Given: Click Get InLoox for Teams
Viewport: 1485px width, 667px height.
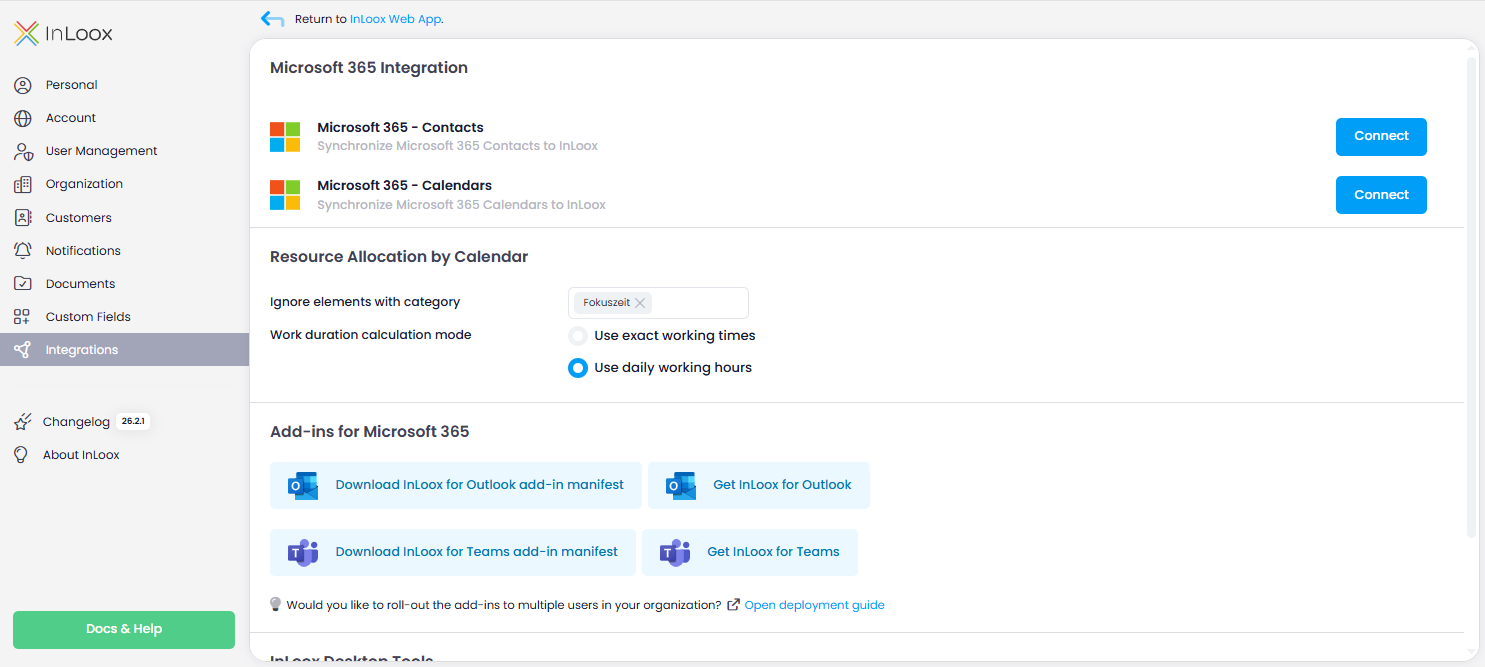Looking at the screenshot, I should [x=750, y=552].
